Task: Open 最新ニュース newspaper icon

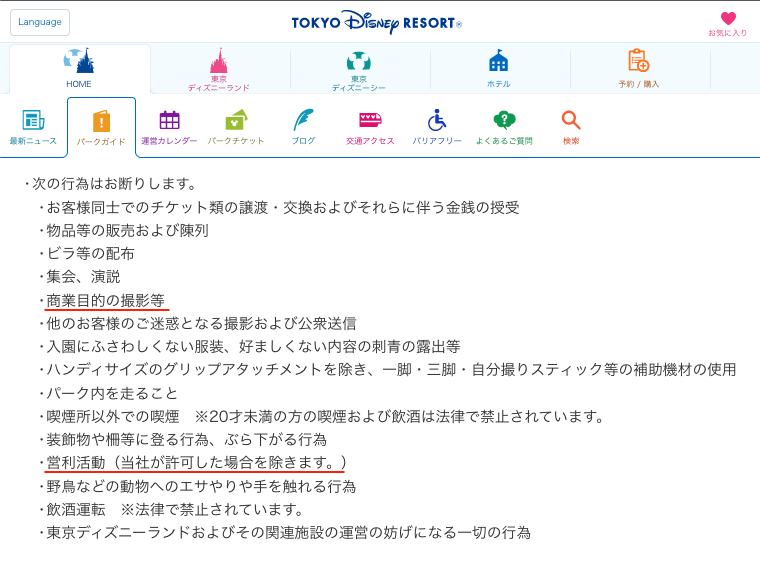Action: [33, 122]
